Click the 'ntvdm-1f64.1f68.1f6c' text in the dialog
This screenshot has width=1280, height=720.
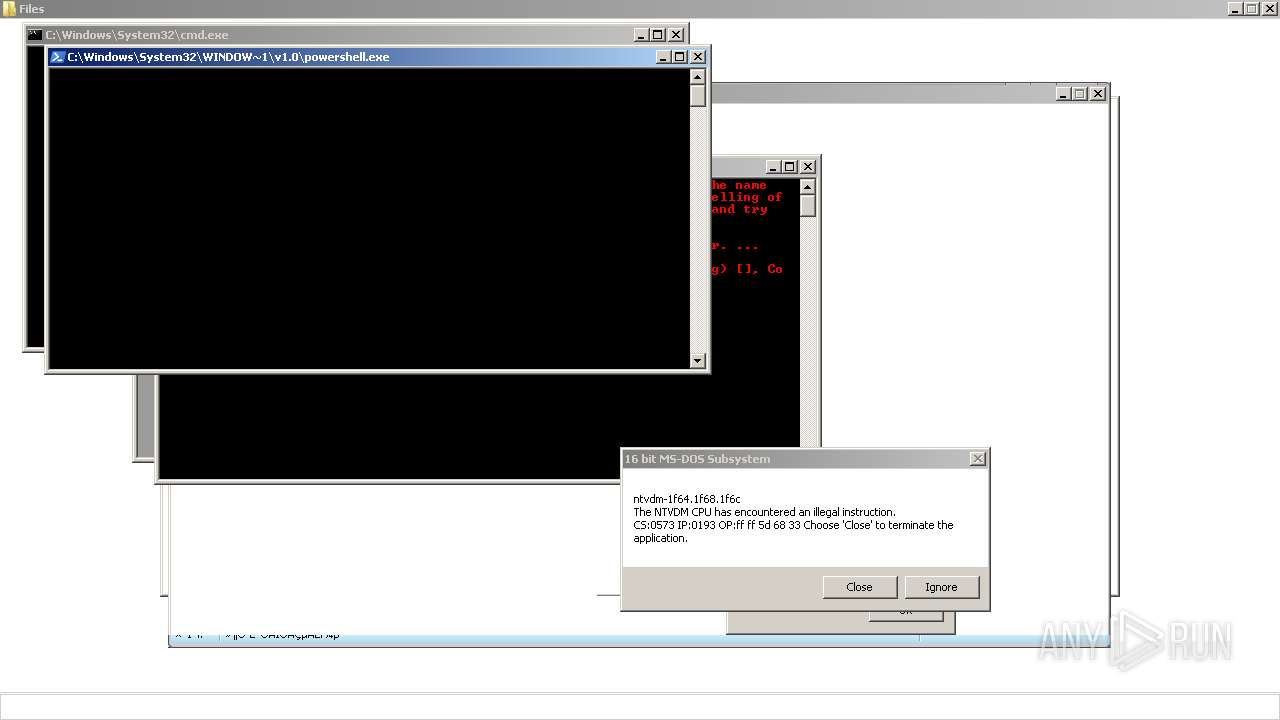click(x=687, y=499)
